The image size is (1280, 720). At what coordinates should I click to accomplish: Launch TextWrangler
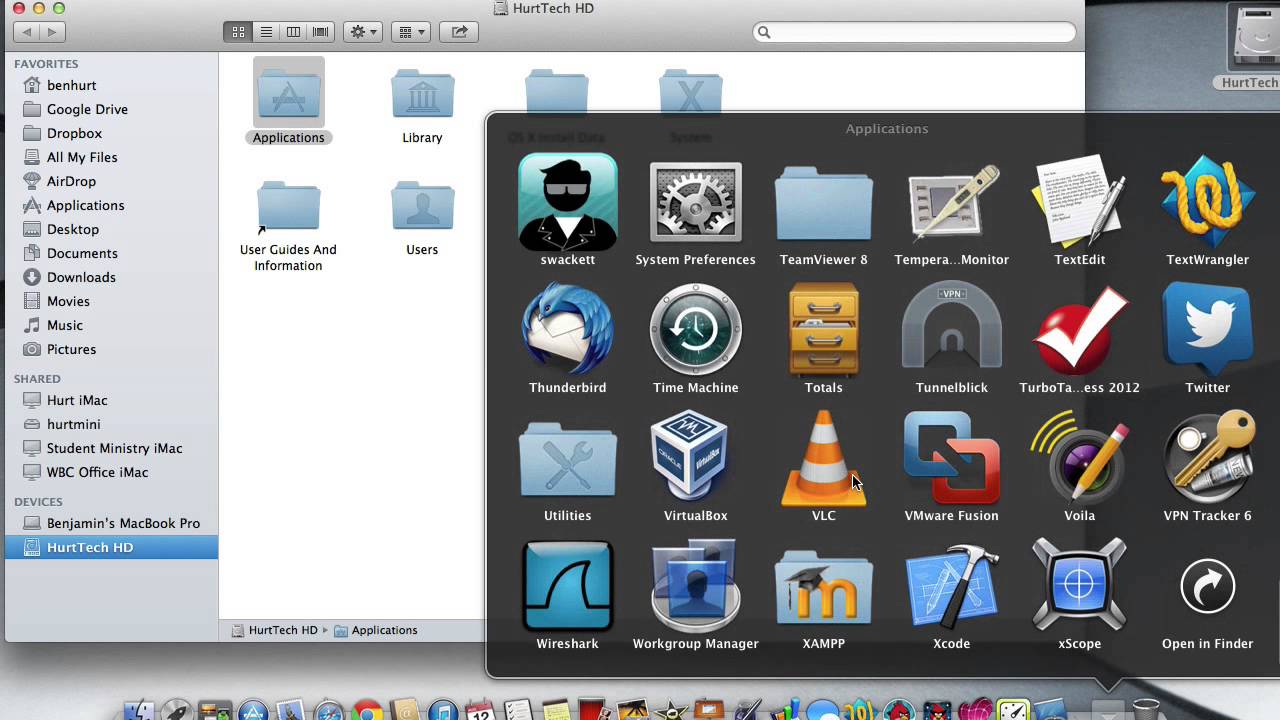[1207, 202]
